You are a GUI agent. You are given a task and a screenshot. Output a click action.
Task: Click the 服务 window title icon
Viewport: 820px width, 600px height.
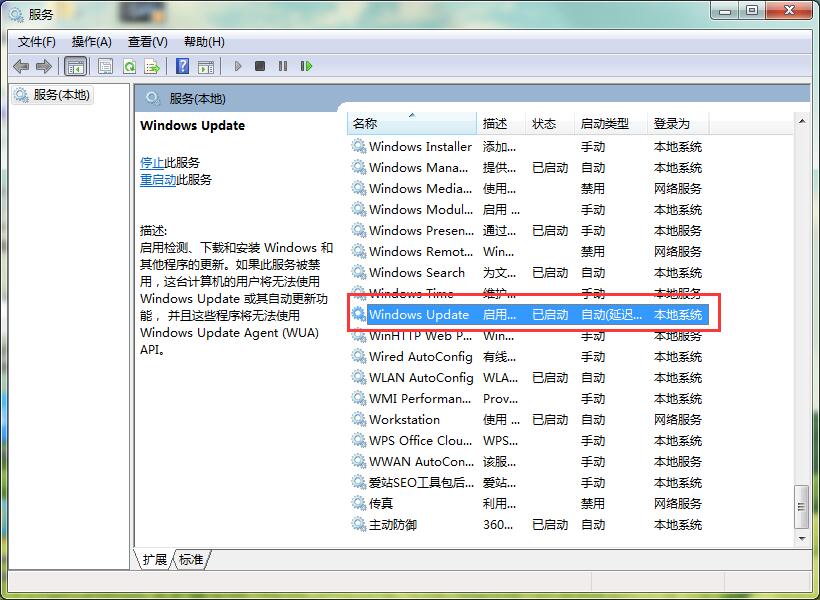click(16, 15)
